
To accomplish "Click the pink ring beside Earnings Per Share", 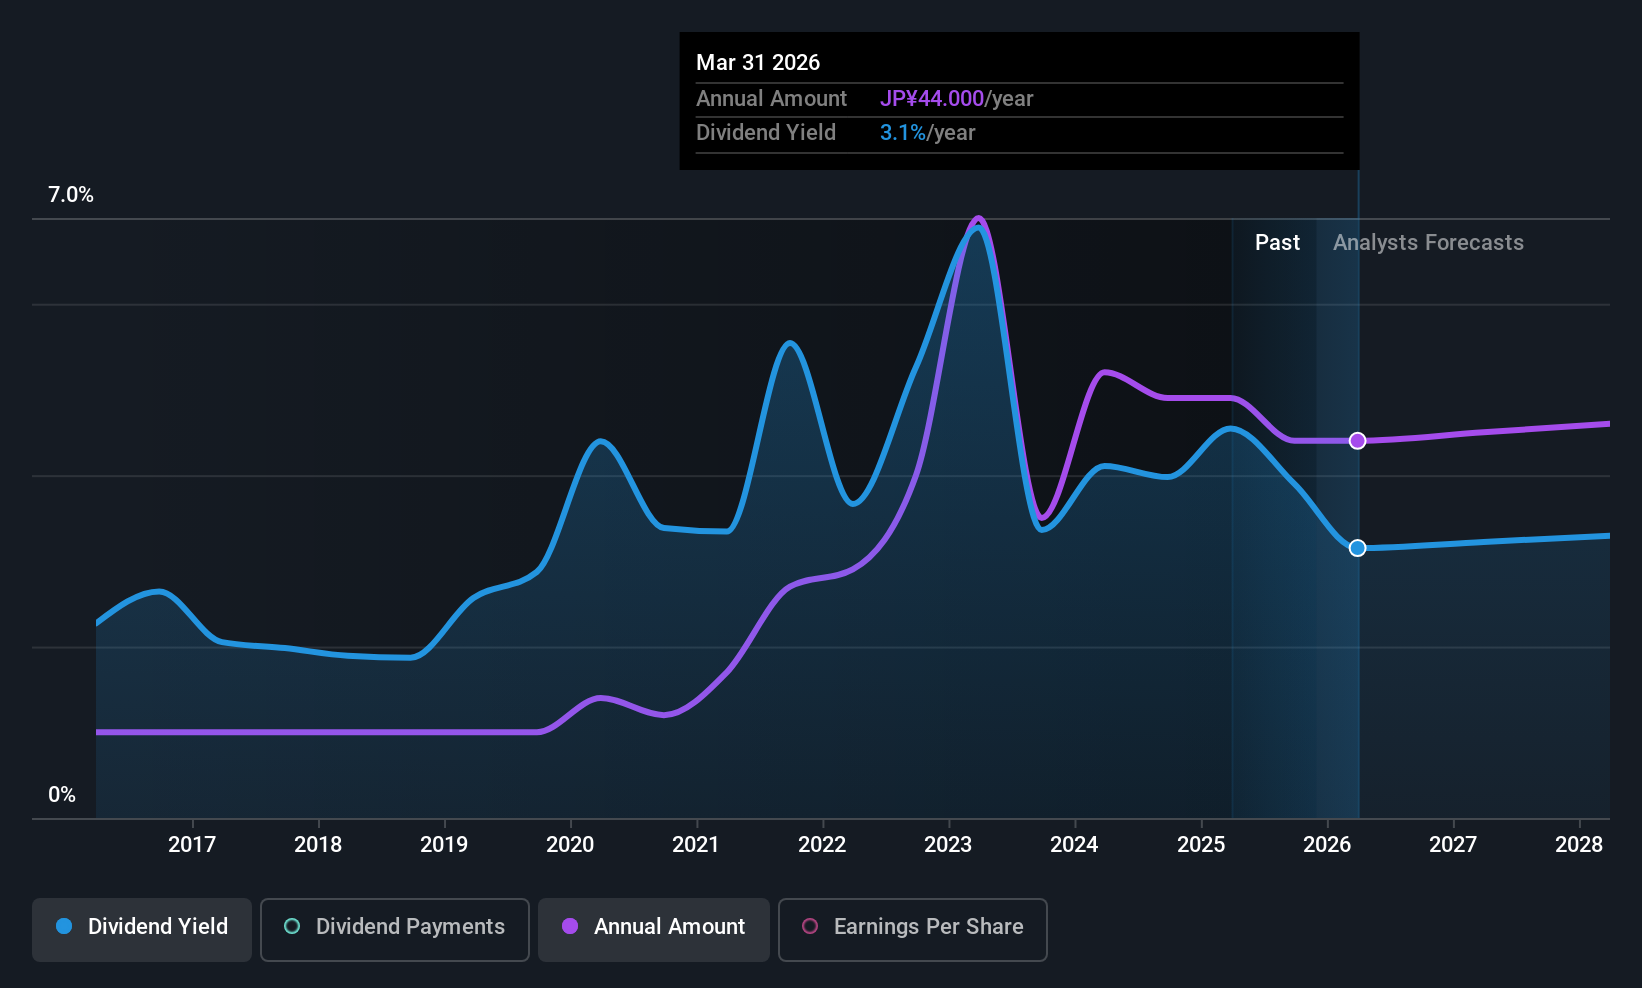I will click(x=810, y=927).
